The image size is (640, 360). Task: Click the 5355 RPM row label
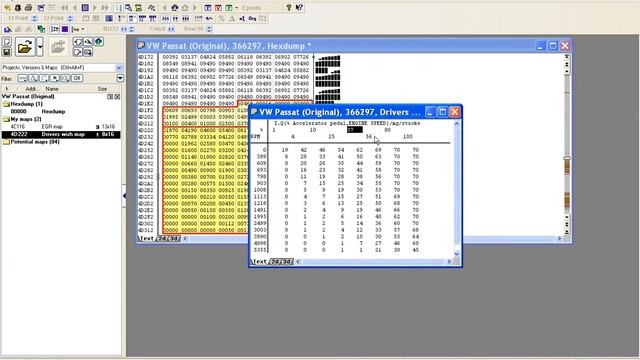coord(260,250)
